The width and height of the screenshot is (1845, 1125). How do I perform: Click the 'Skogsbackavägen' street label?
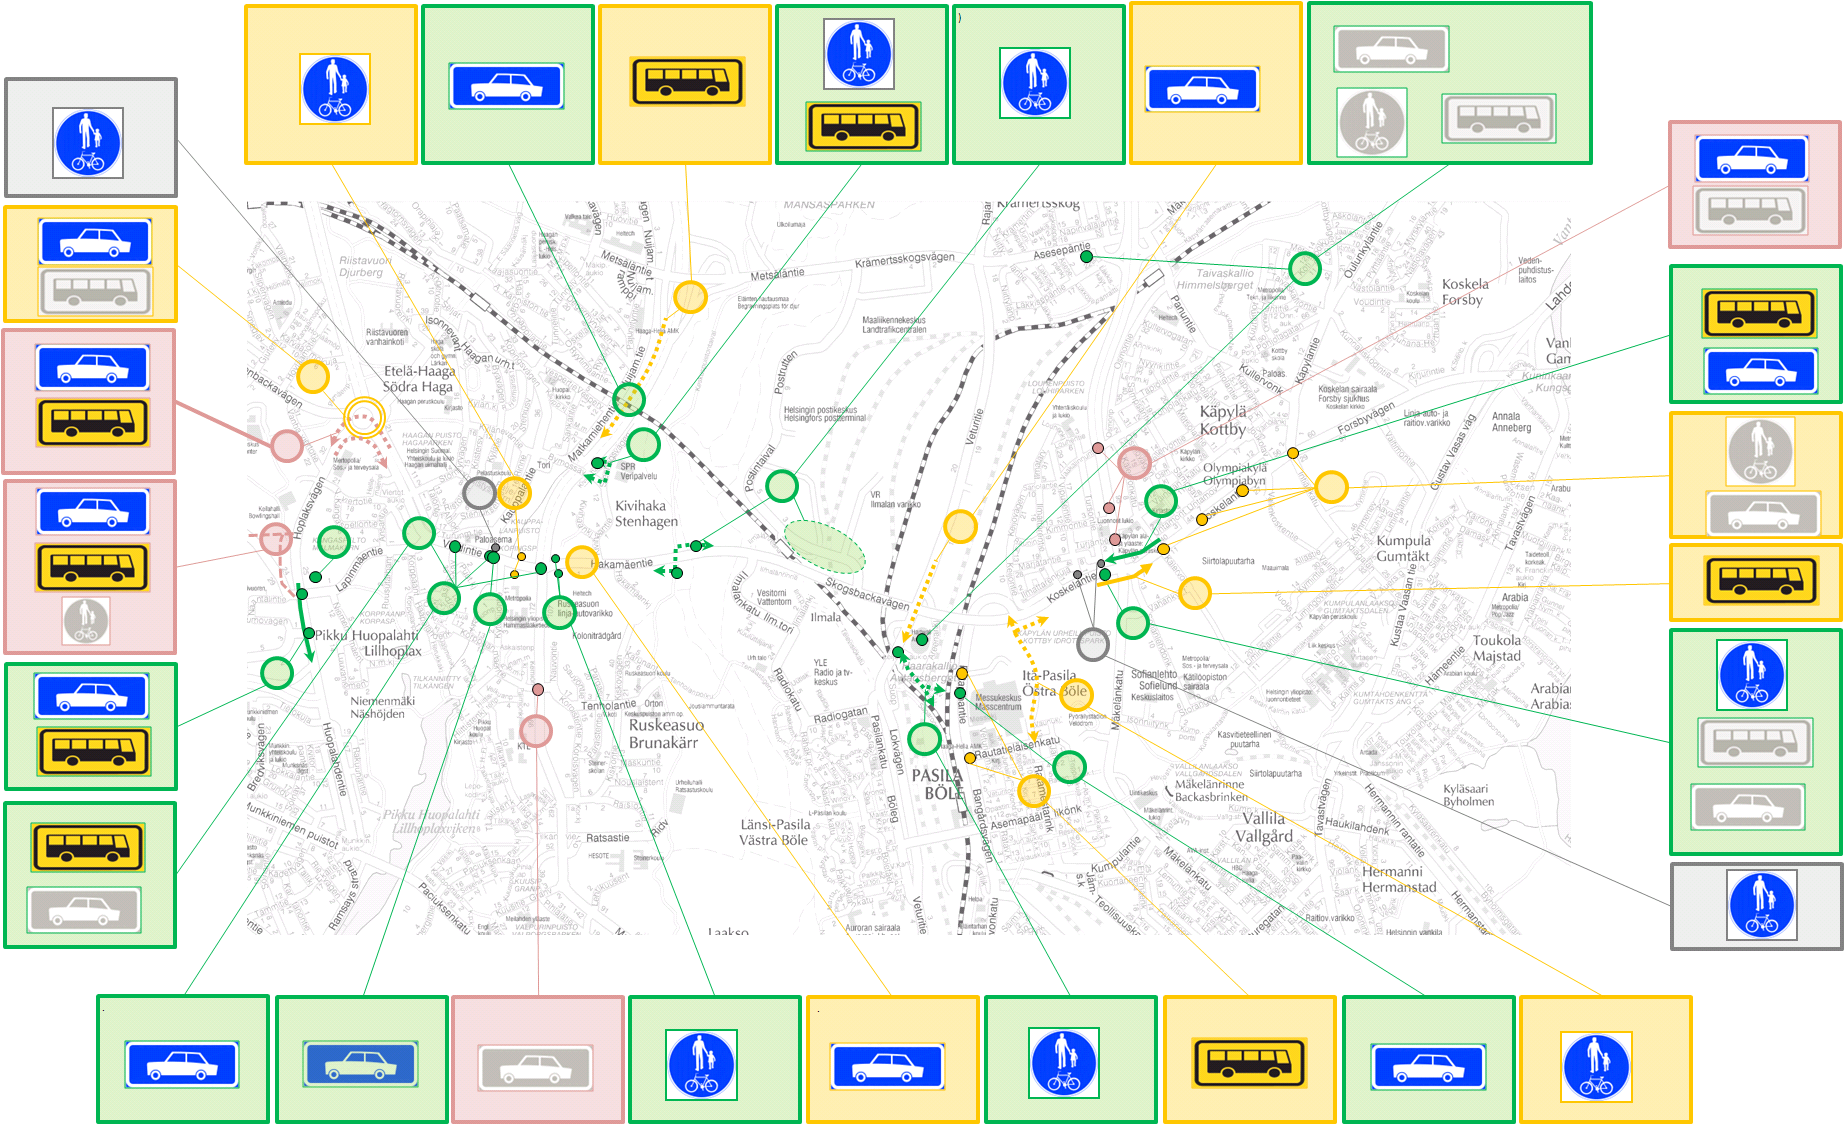coord(867,594)
